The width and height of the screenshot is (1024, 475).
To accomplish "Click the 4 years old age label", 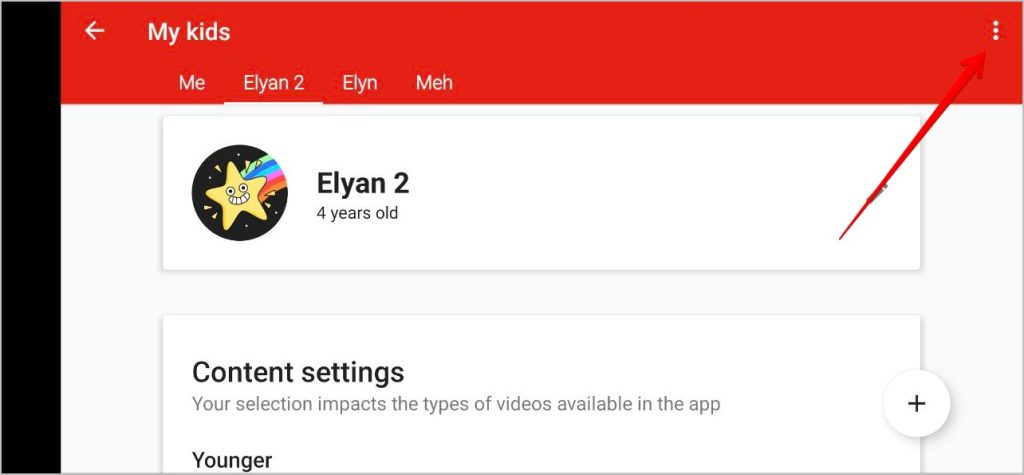I will (357, 213).
